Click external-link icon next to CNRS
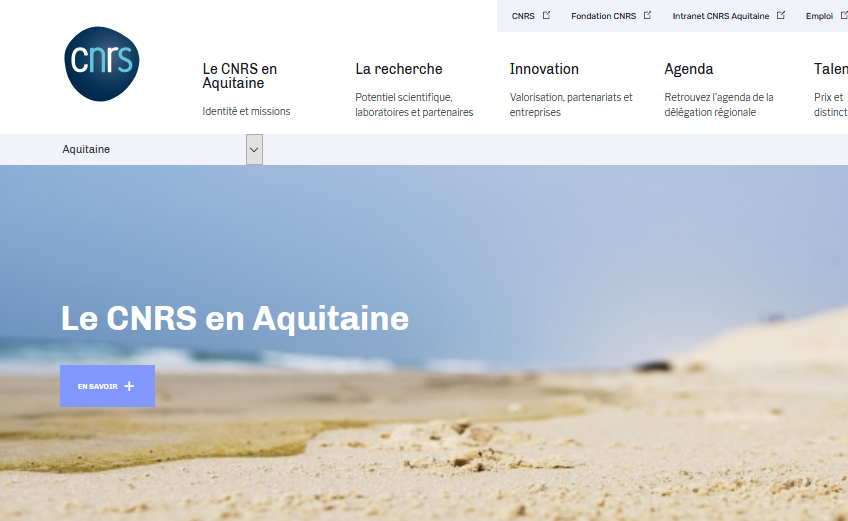Screen dimensions: 848x521 pyautogui.click(x=546, y=15)
